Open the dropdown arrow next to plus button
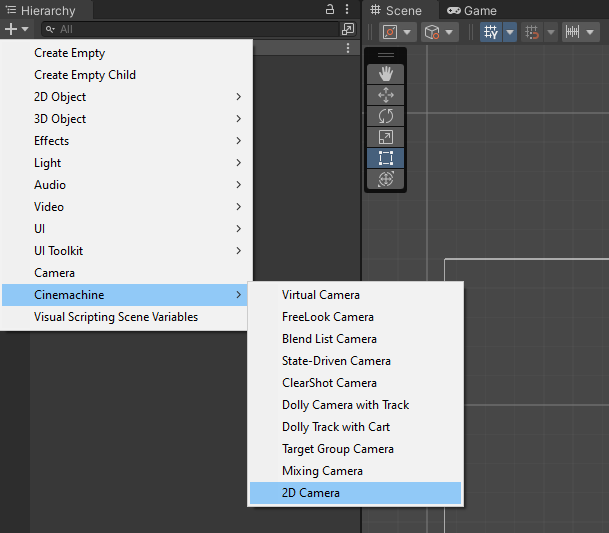This screenshot has height=533, width=609. (x=25, y=29)
